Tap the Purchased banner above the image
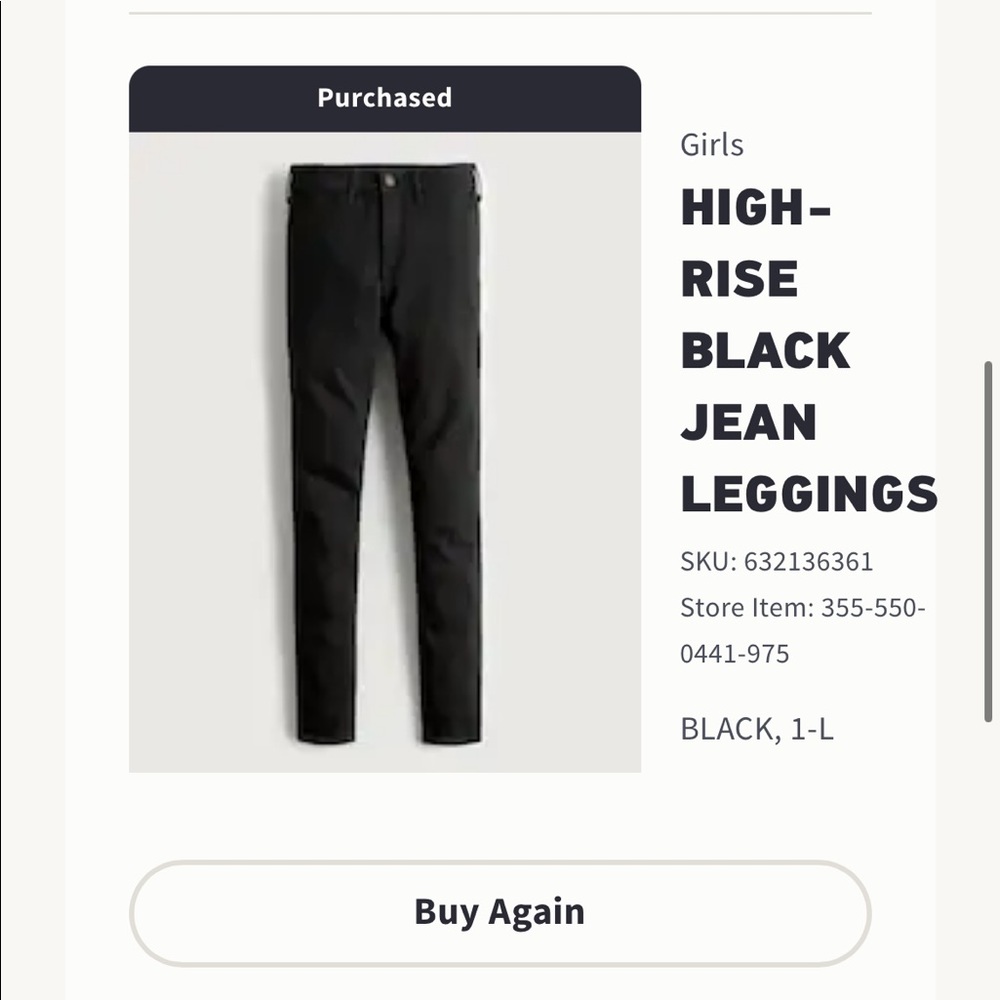The width and height of the screenshot is (1000, 1000). click(x=383, y=97)
